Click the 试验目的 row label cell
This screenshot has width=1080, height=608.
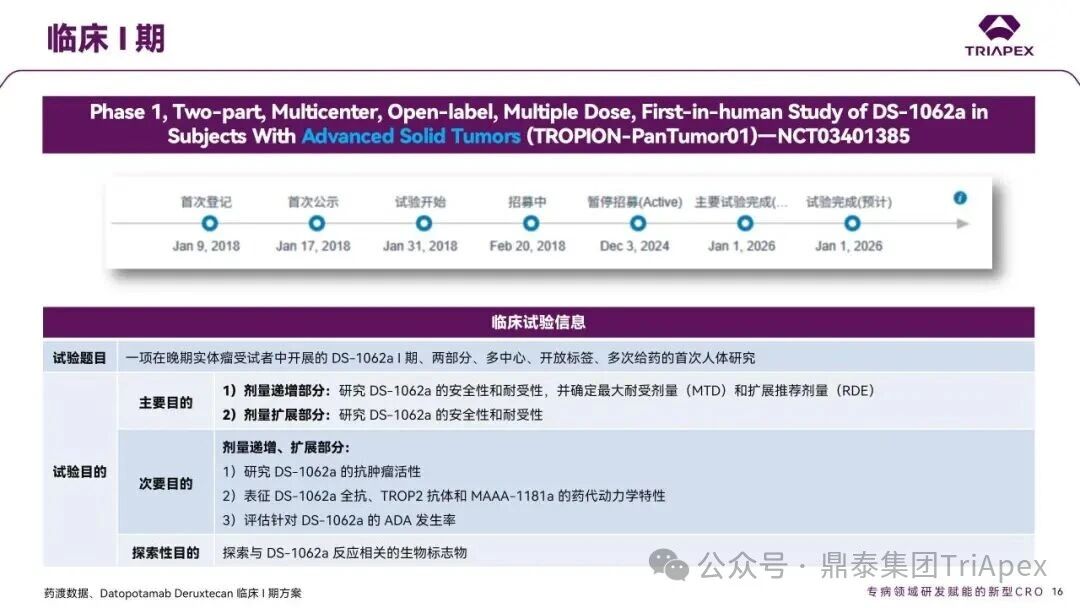[x=80, y=471]
